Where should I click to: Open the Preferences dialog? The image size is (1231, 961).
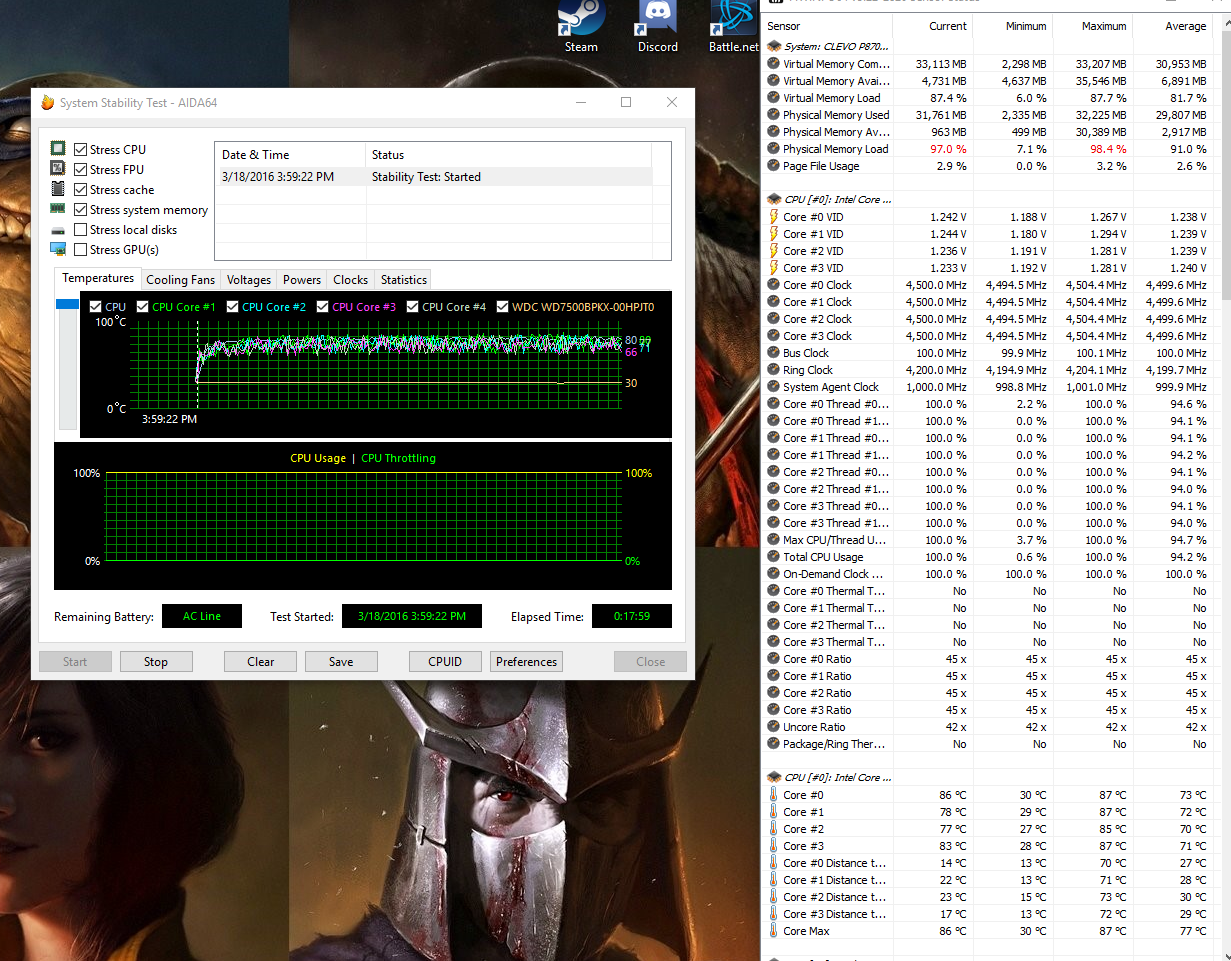tap(526, 661)
